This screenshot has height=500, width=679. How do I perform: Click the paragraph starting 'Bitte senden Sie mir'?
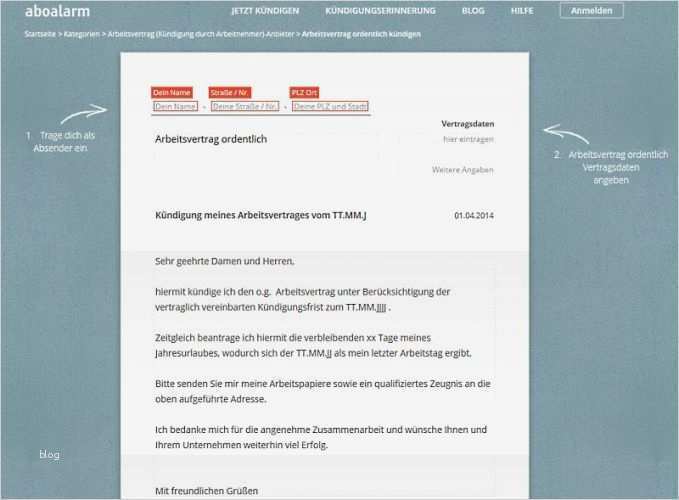coord(323,391)
